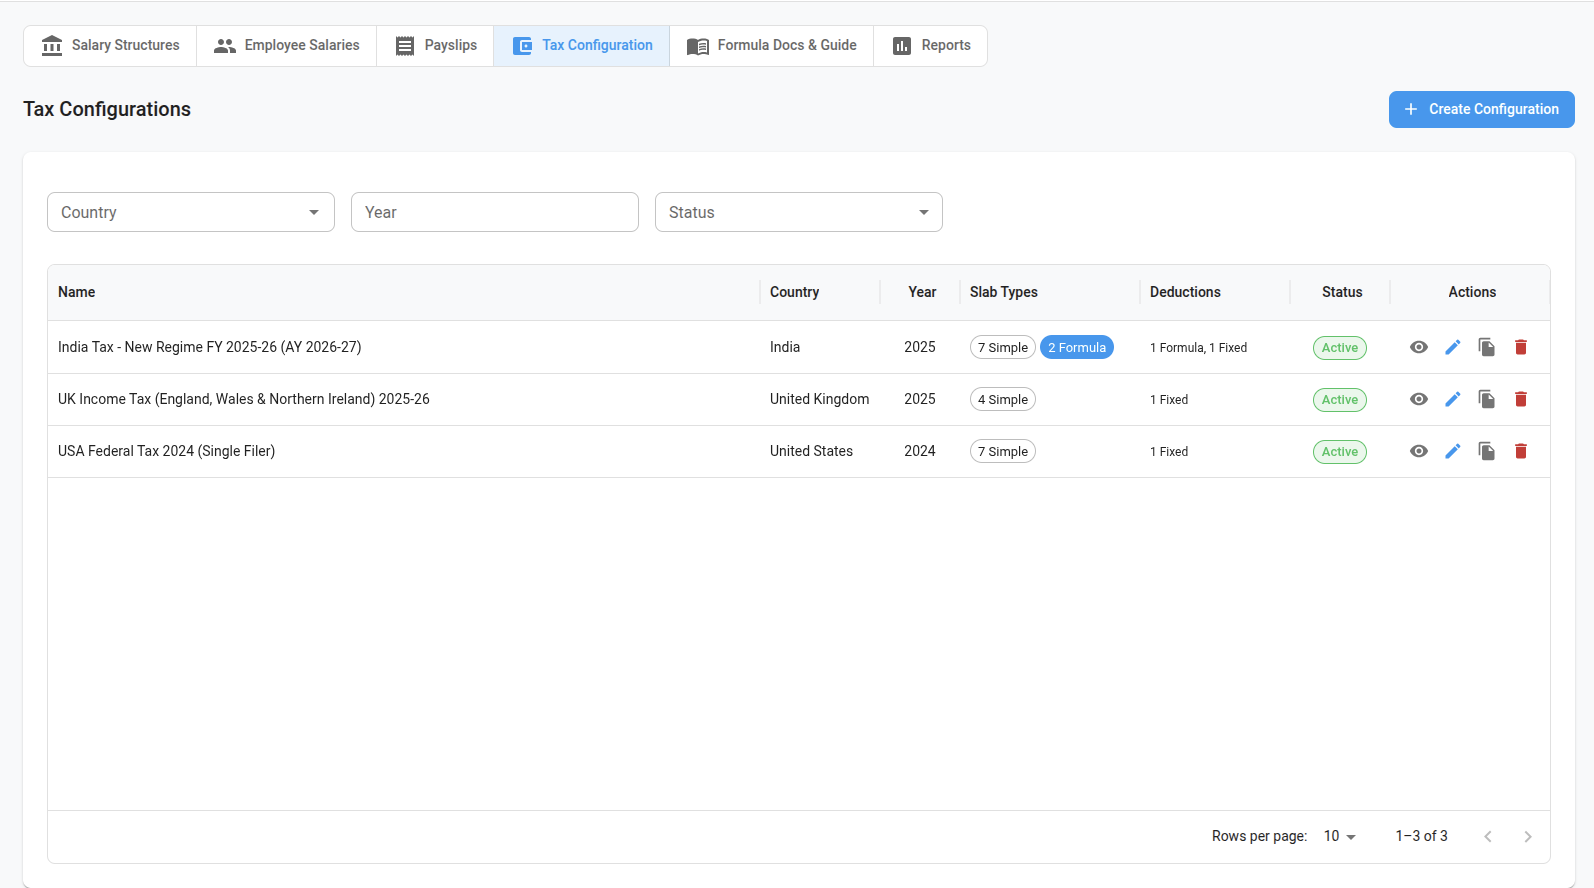
Task: Open the Country filter dropdown
Action: (190, 212)
